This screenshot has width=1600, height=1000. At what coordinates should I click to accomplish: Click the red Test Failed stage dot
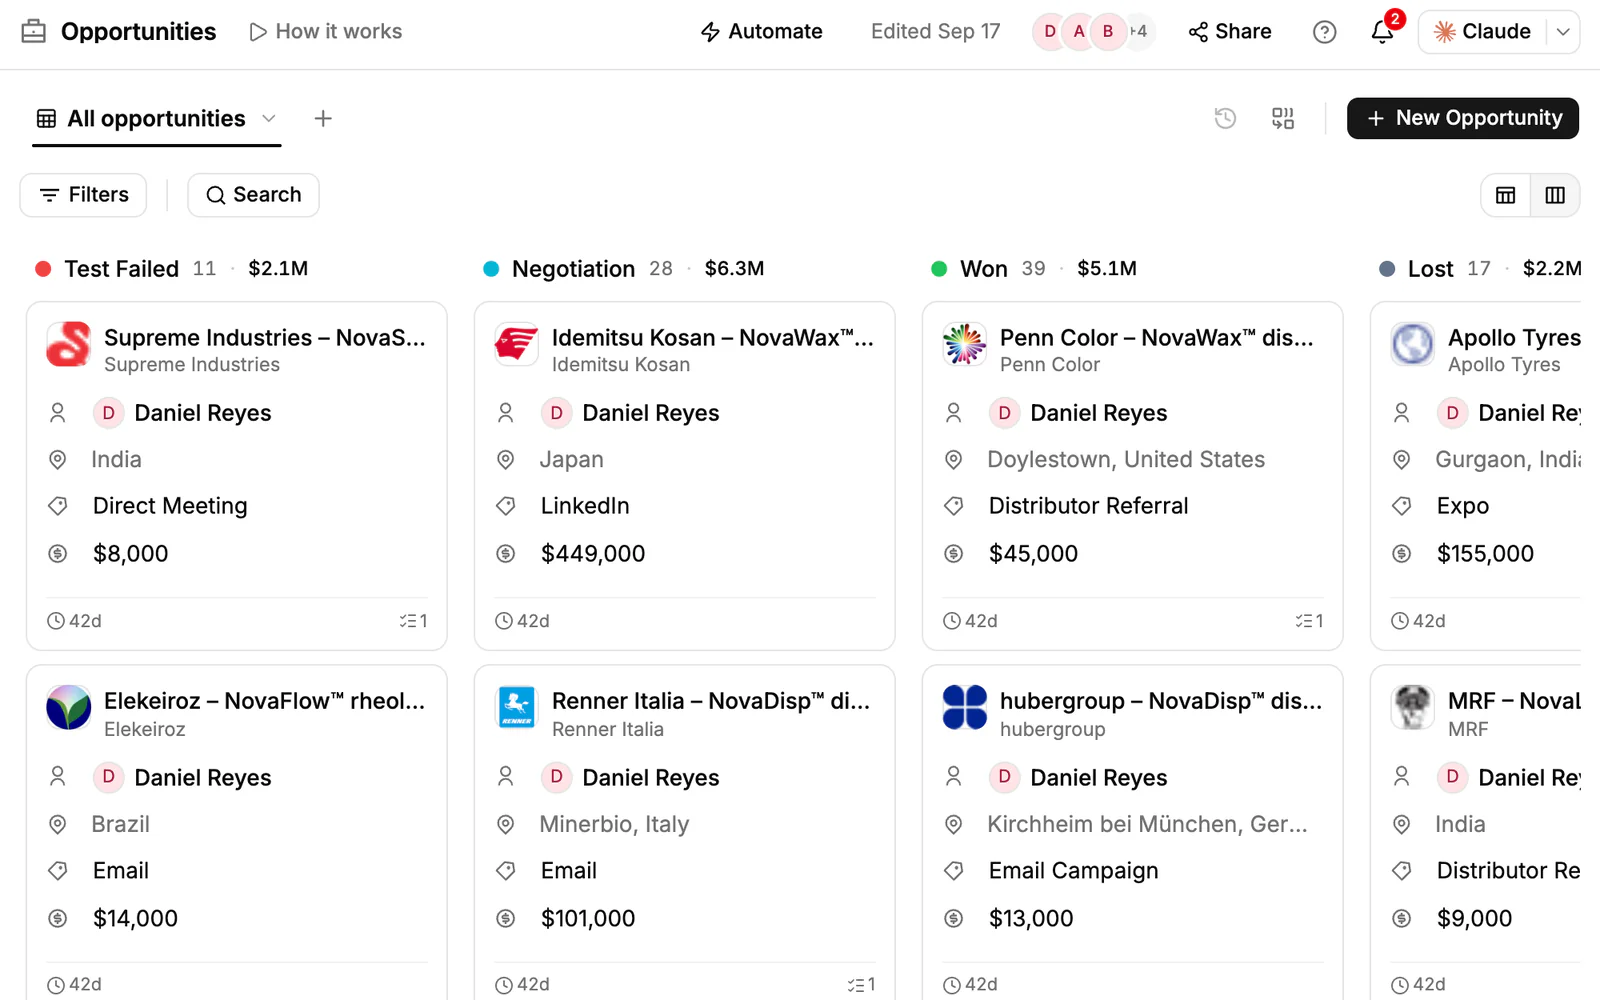43,269
